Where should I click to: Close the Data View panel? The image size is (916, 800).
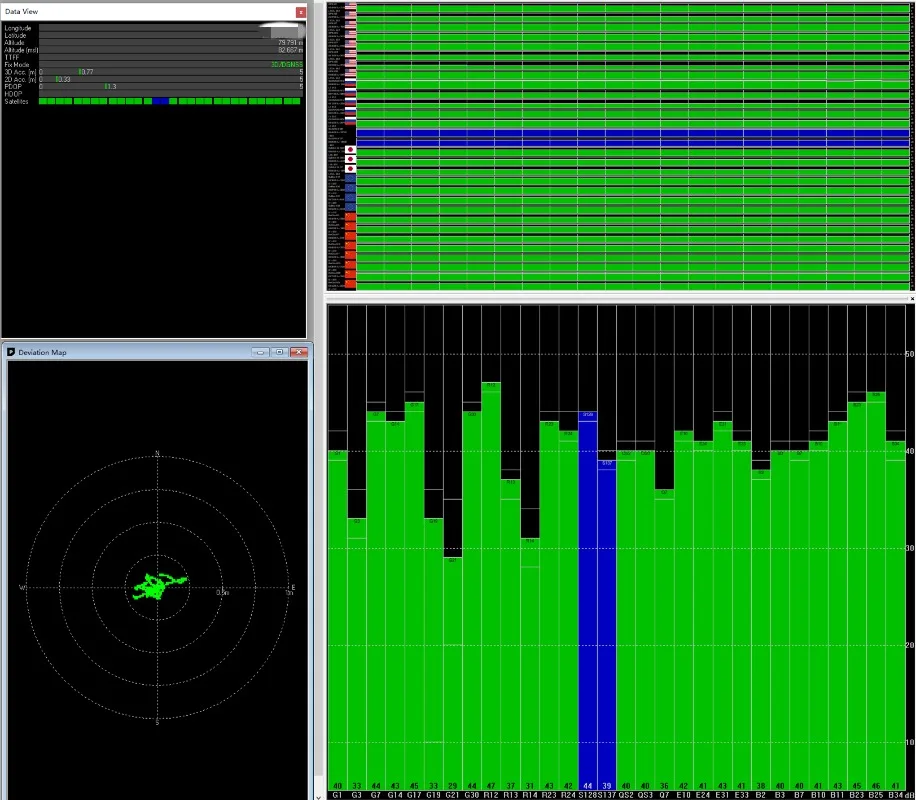300,12
